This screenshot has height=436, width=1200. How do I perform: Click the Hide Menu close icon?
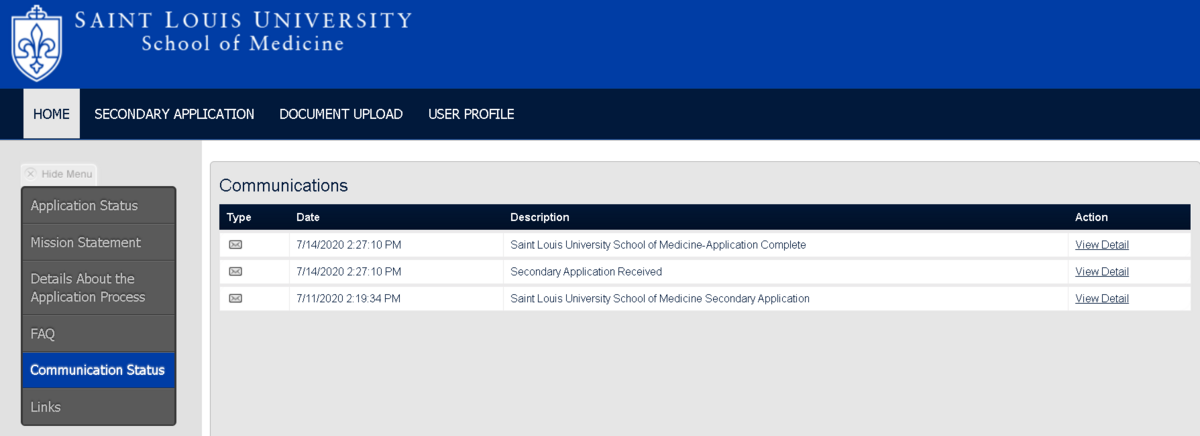point(31,173)
